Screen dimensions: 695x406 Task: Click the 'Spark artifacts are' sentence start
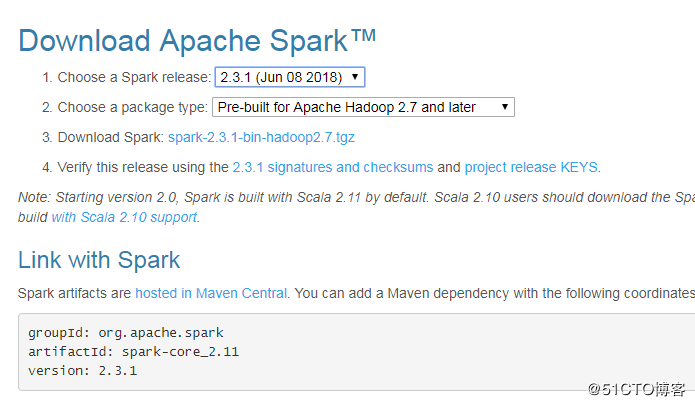[x=75, y=293]
